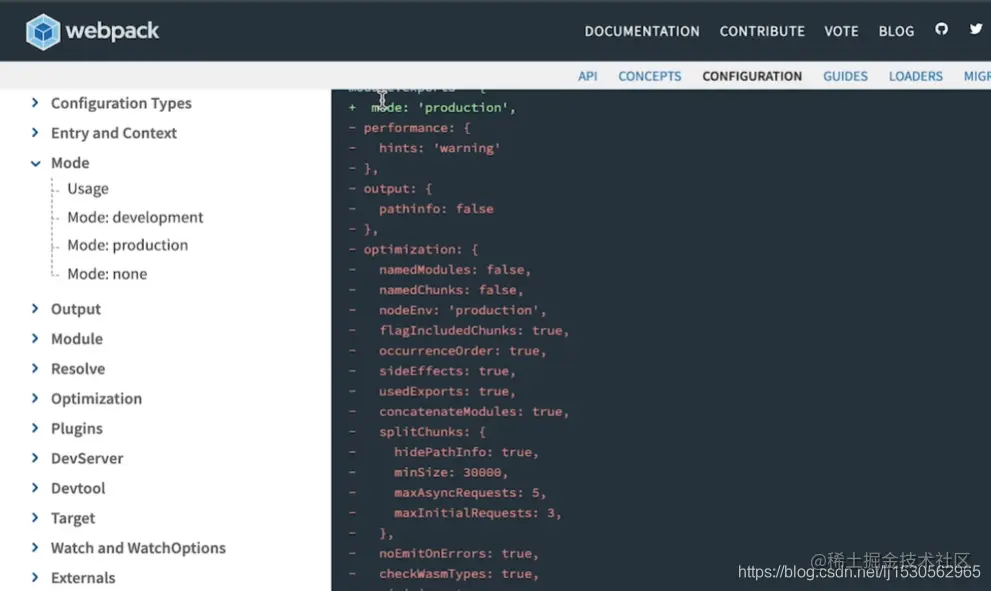Open the Resolve sidebar link

click(78, 369)
